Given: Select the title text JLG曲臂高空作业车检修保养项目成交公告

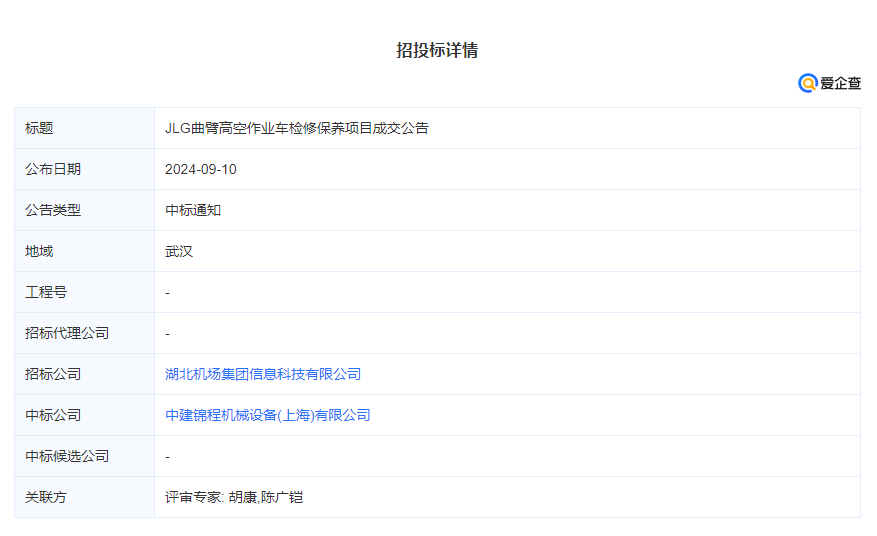Looking at the screenshot, I should [x=296, y=128].
